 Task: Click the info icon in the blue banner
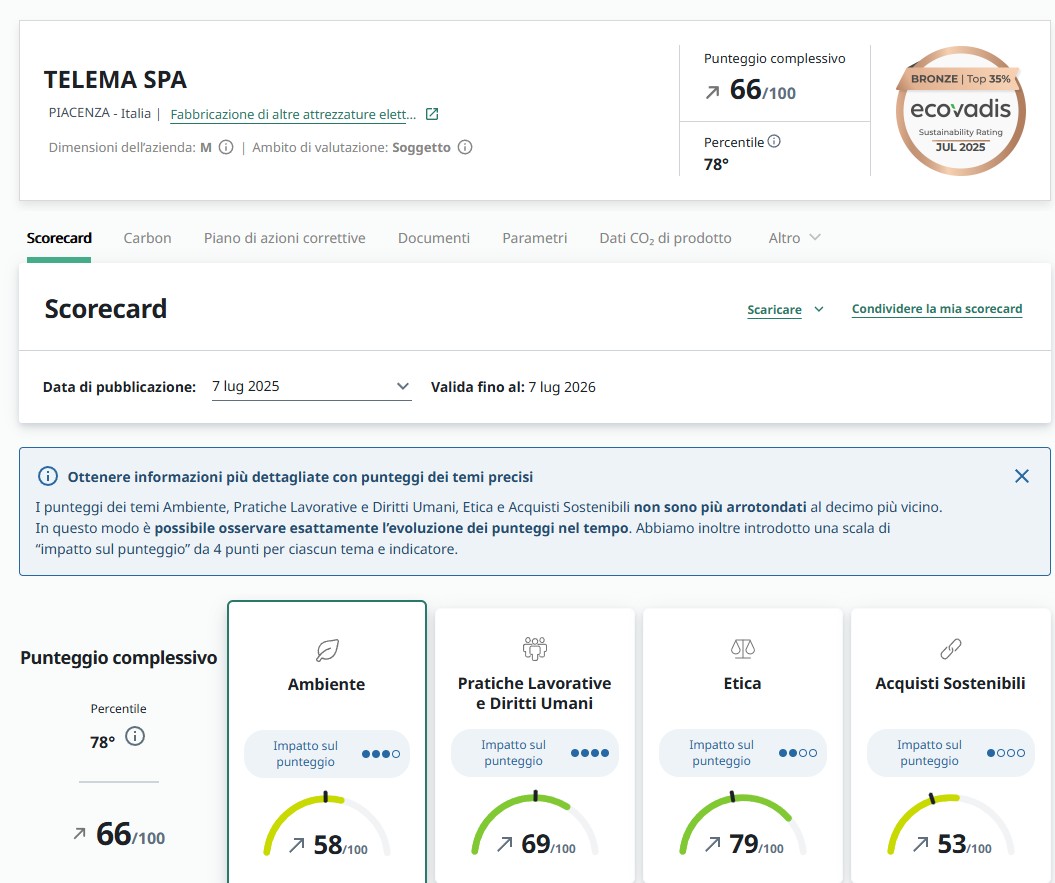click(47, 476)
